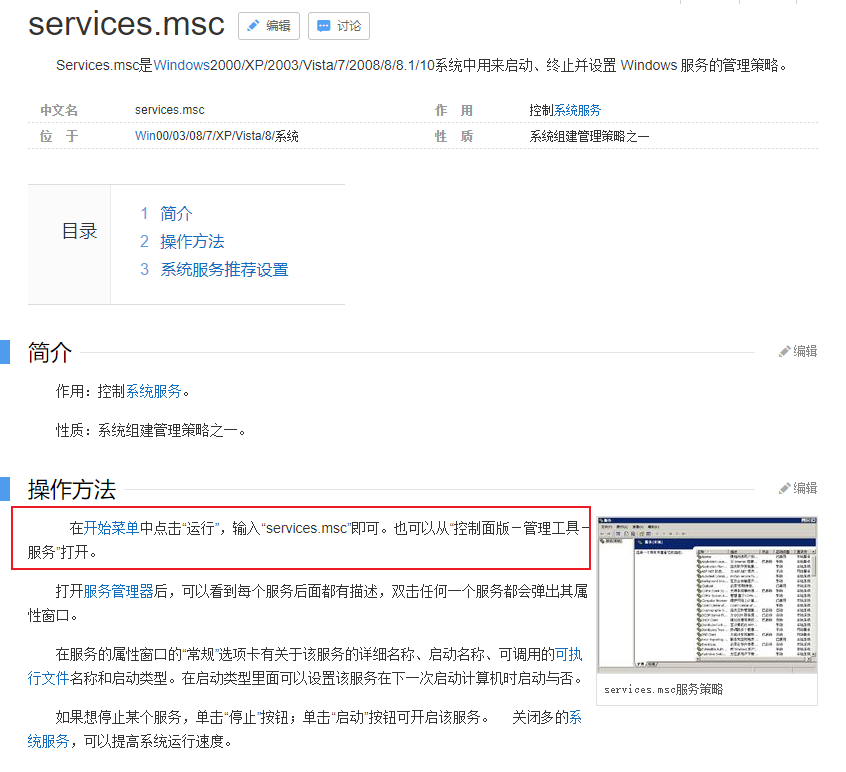Select 简介 in the 目录 contents list

174,213
